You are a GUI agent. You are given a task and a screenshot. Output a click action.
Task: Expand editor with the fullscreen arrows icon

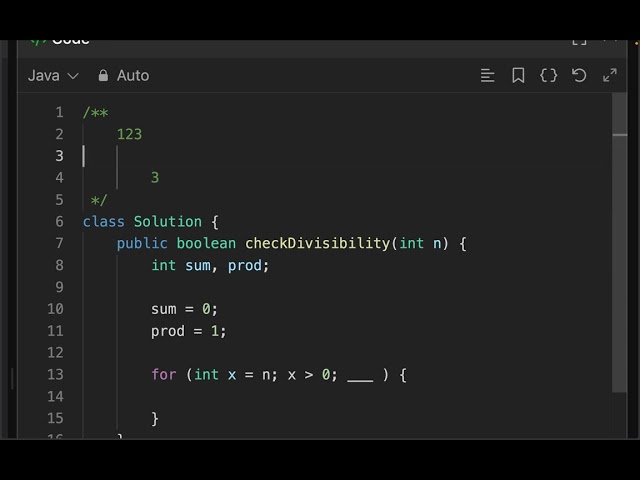[x=610, y=76]
